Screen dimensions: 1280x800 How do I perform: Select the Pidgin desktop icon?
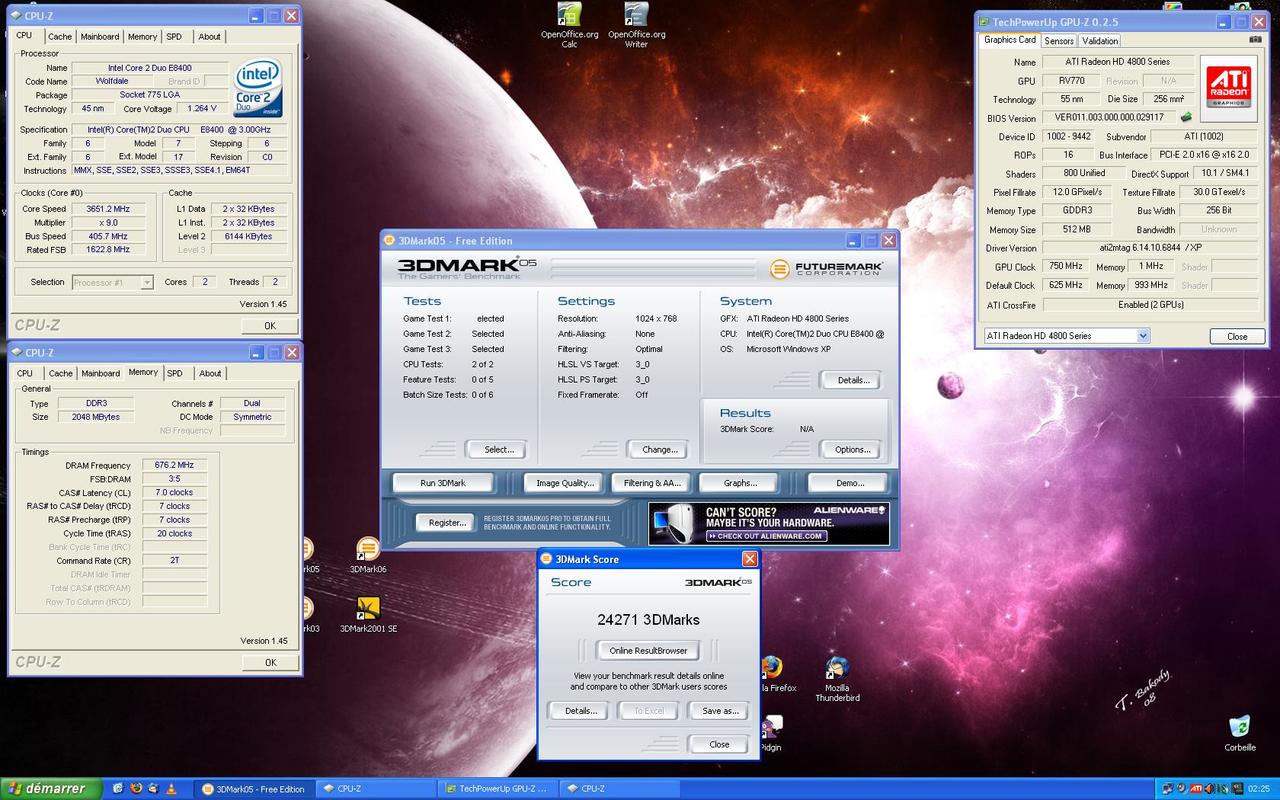point(771,728)
